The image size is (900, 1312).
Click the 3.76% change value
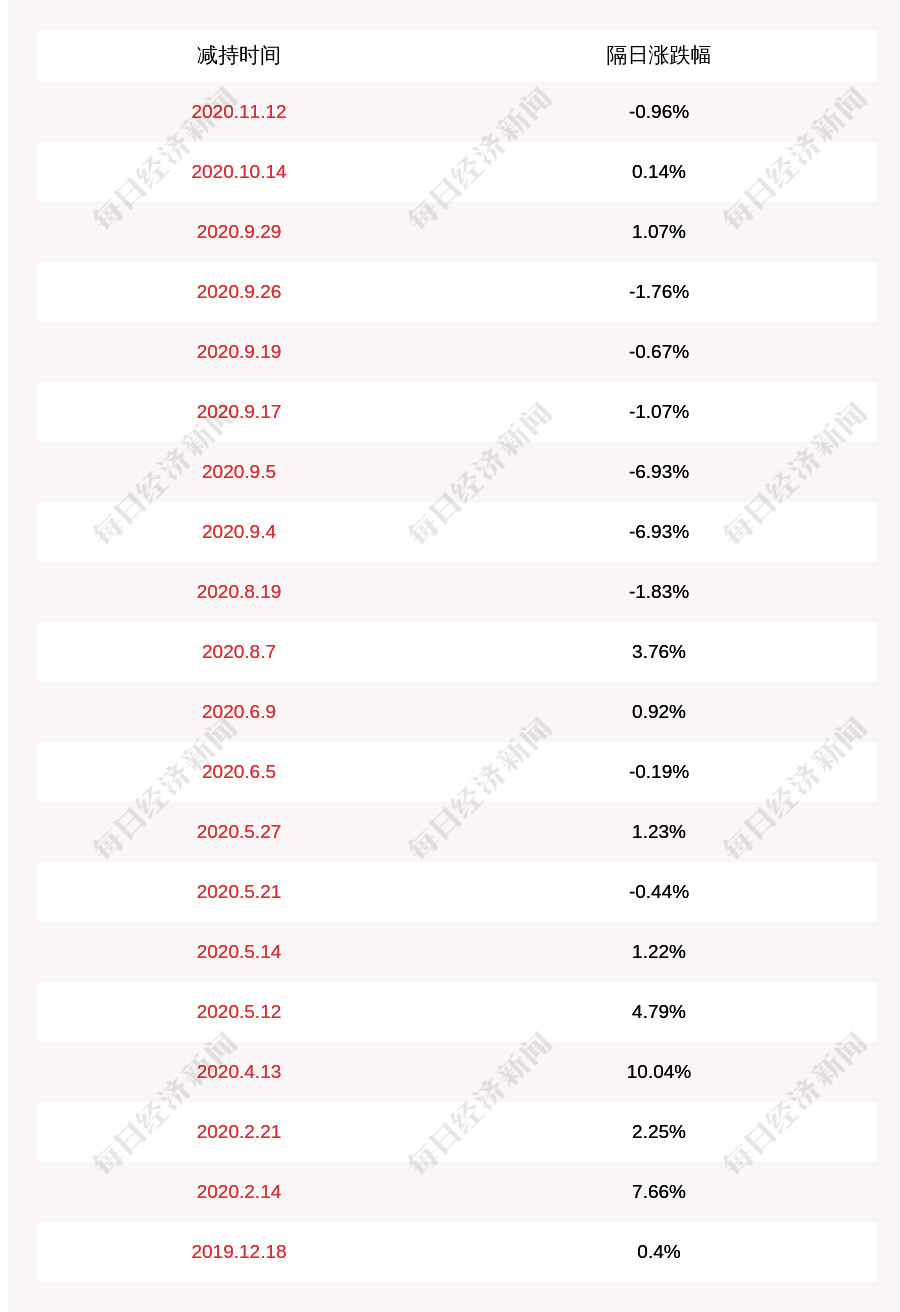659,651
